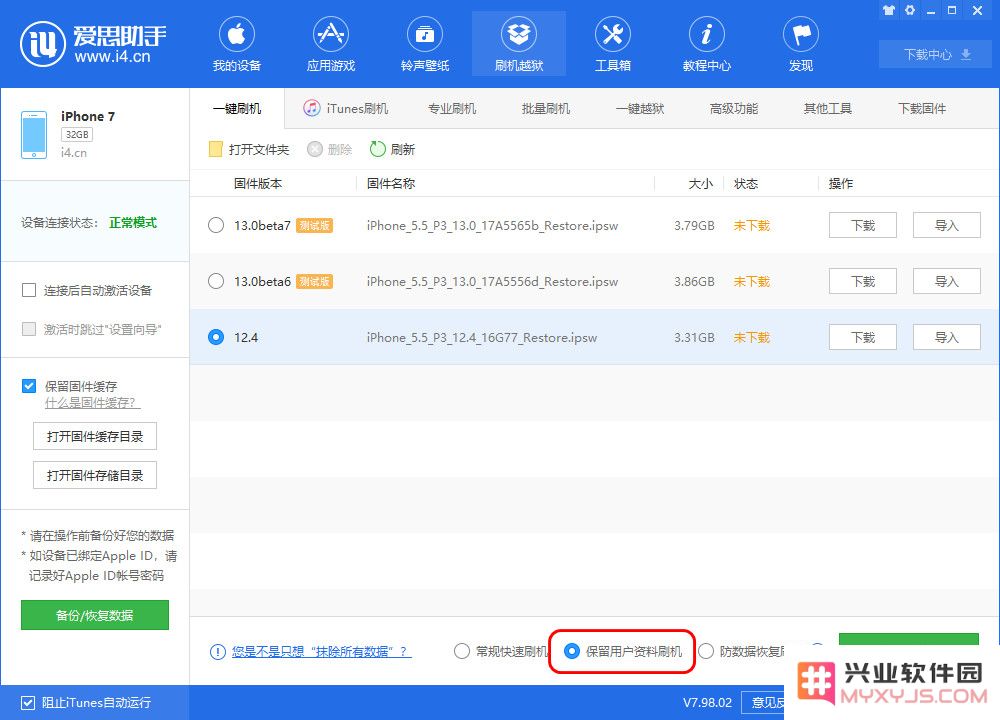Open 我的设备 (My Device) section
Image resolution: width=1000 pixels, height=720 pixels.
click(x=237, y=44)
